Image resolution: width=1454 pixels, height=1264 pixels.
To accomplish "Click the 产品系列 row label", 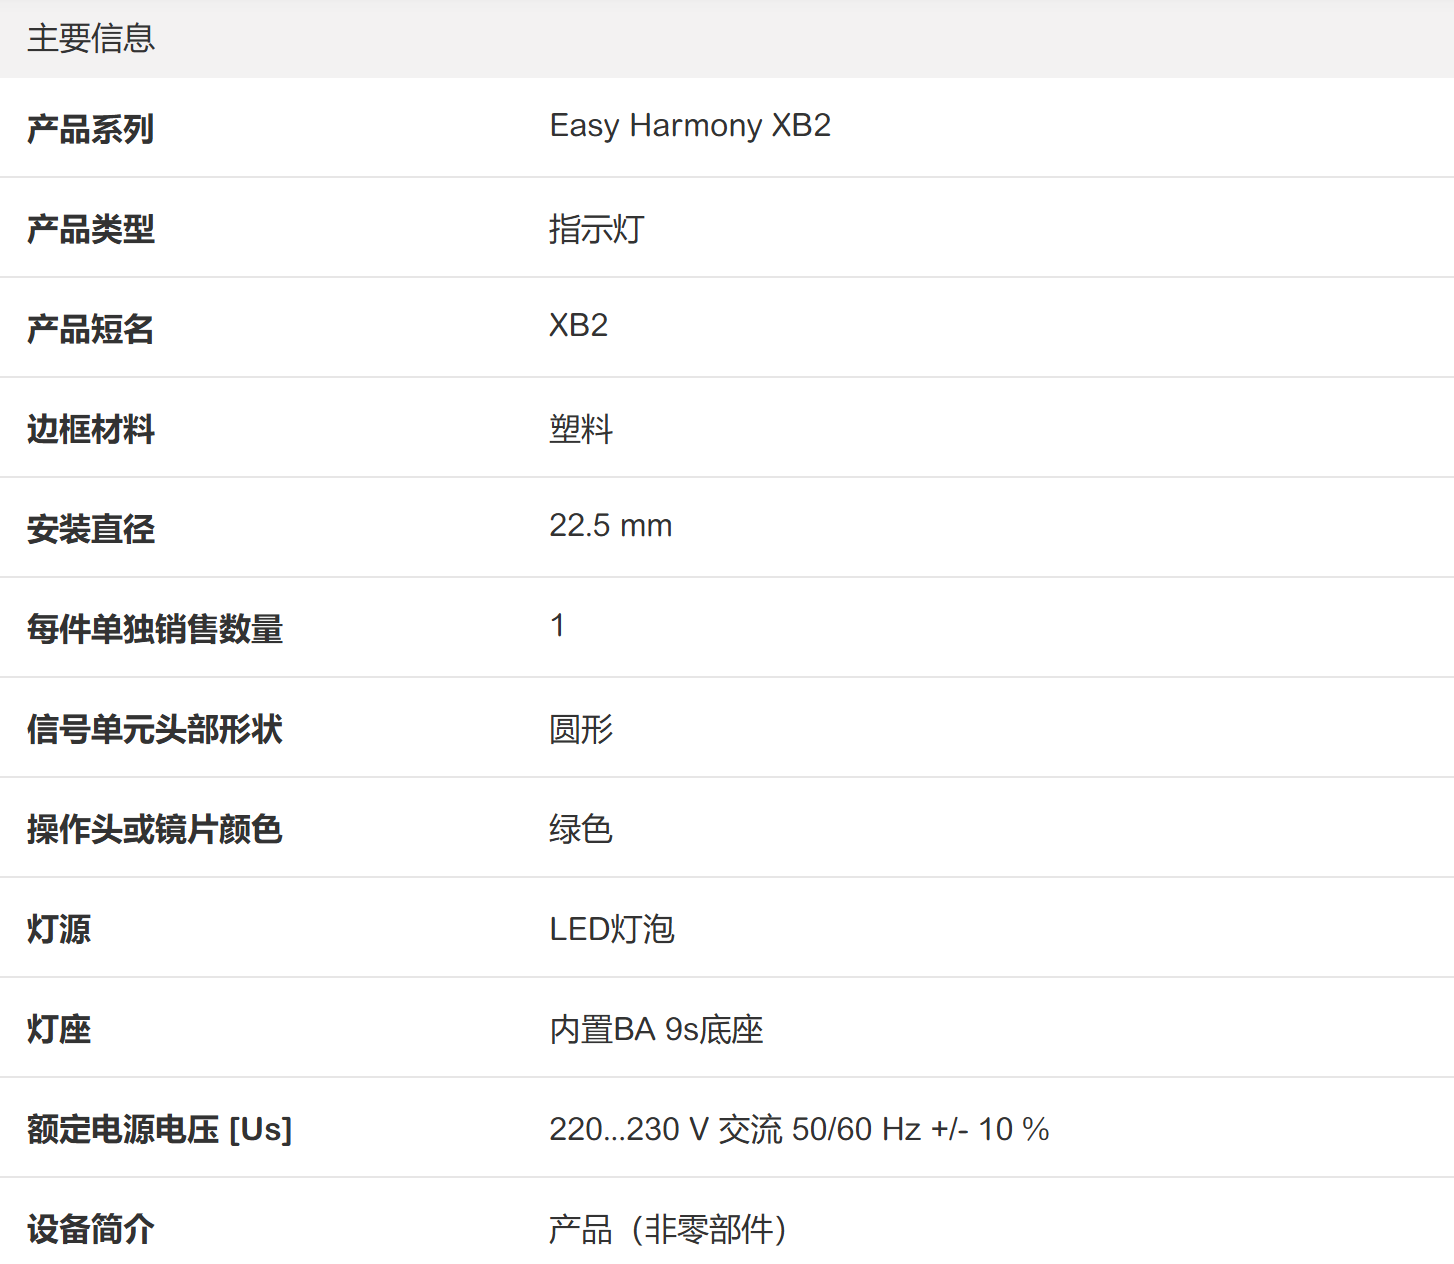I will pos(91,129).
